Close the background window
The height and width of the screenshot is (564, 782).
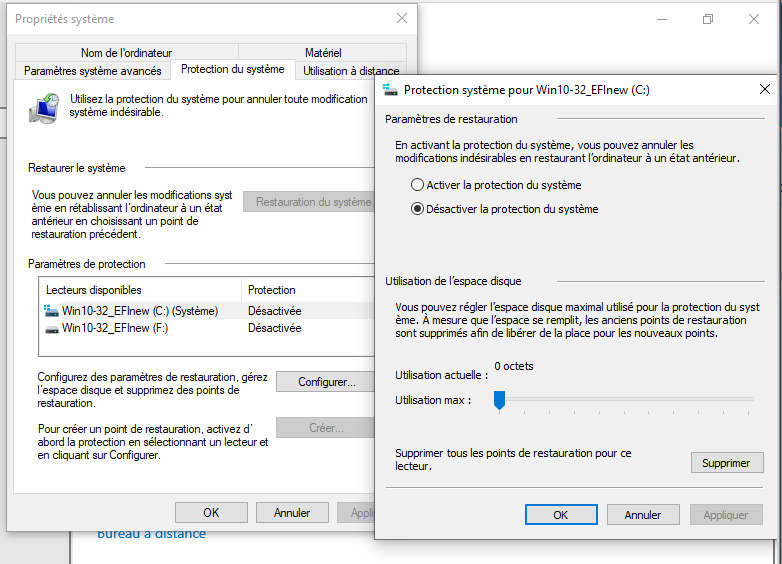point(754,19)
